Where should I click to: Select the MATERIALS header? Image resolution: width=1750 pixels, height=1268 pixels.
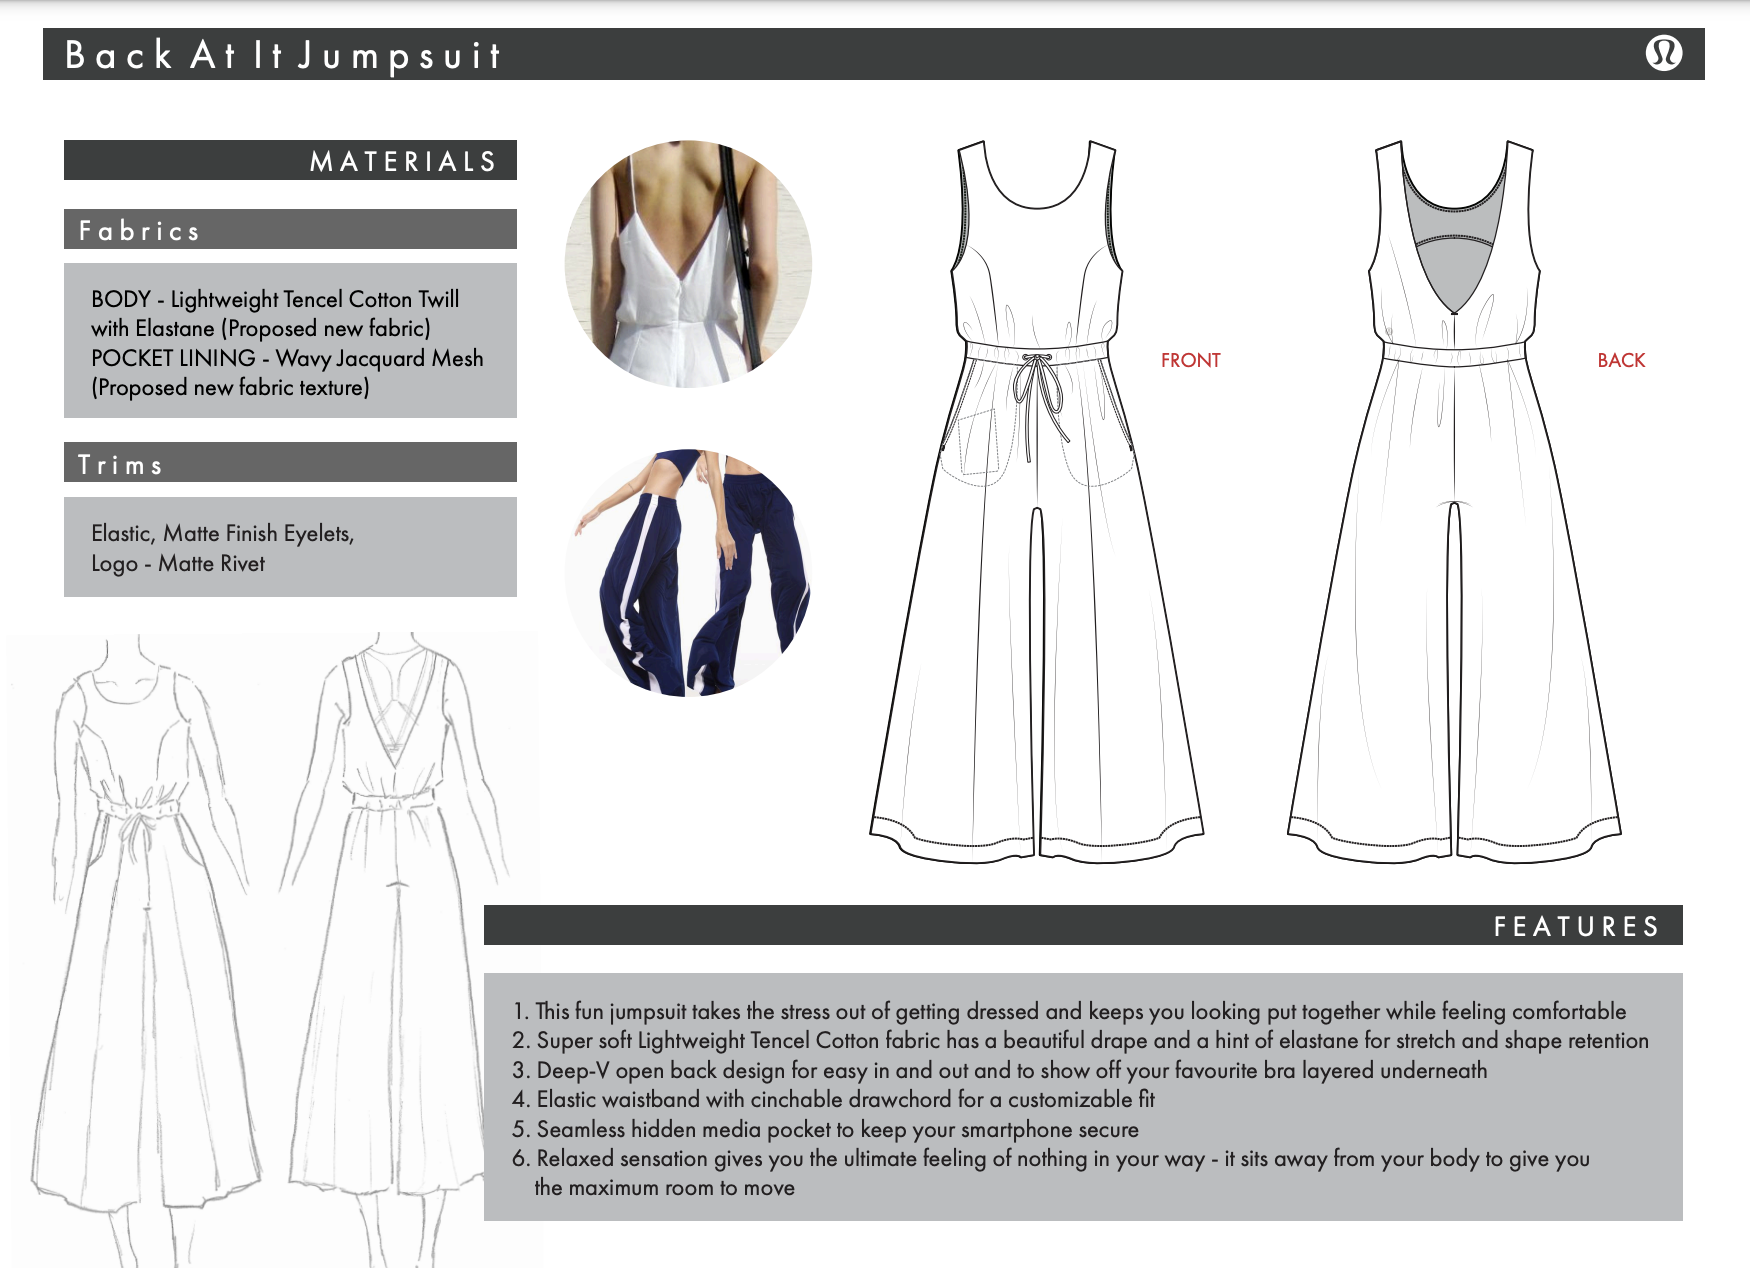click(290, 160)
